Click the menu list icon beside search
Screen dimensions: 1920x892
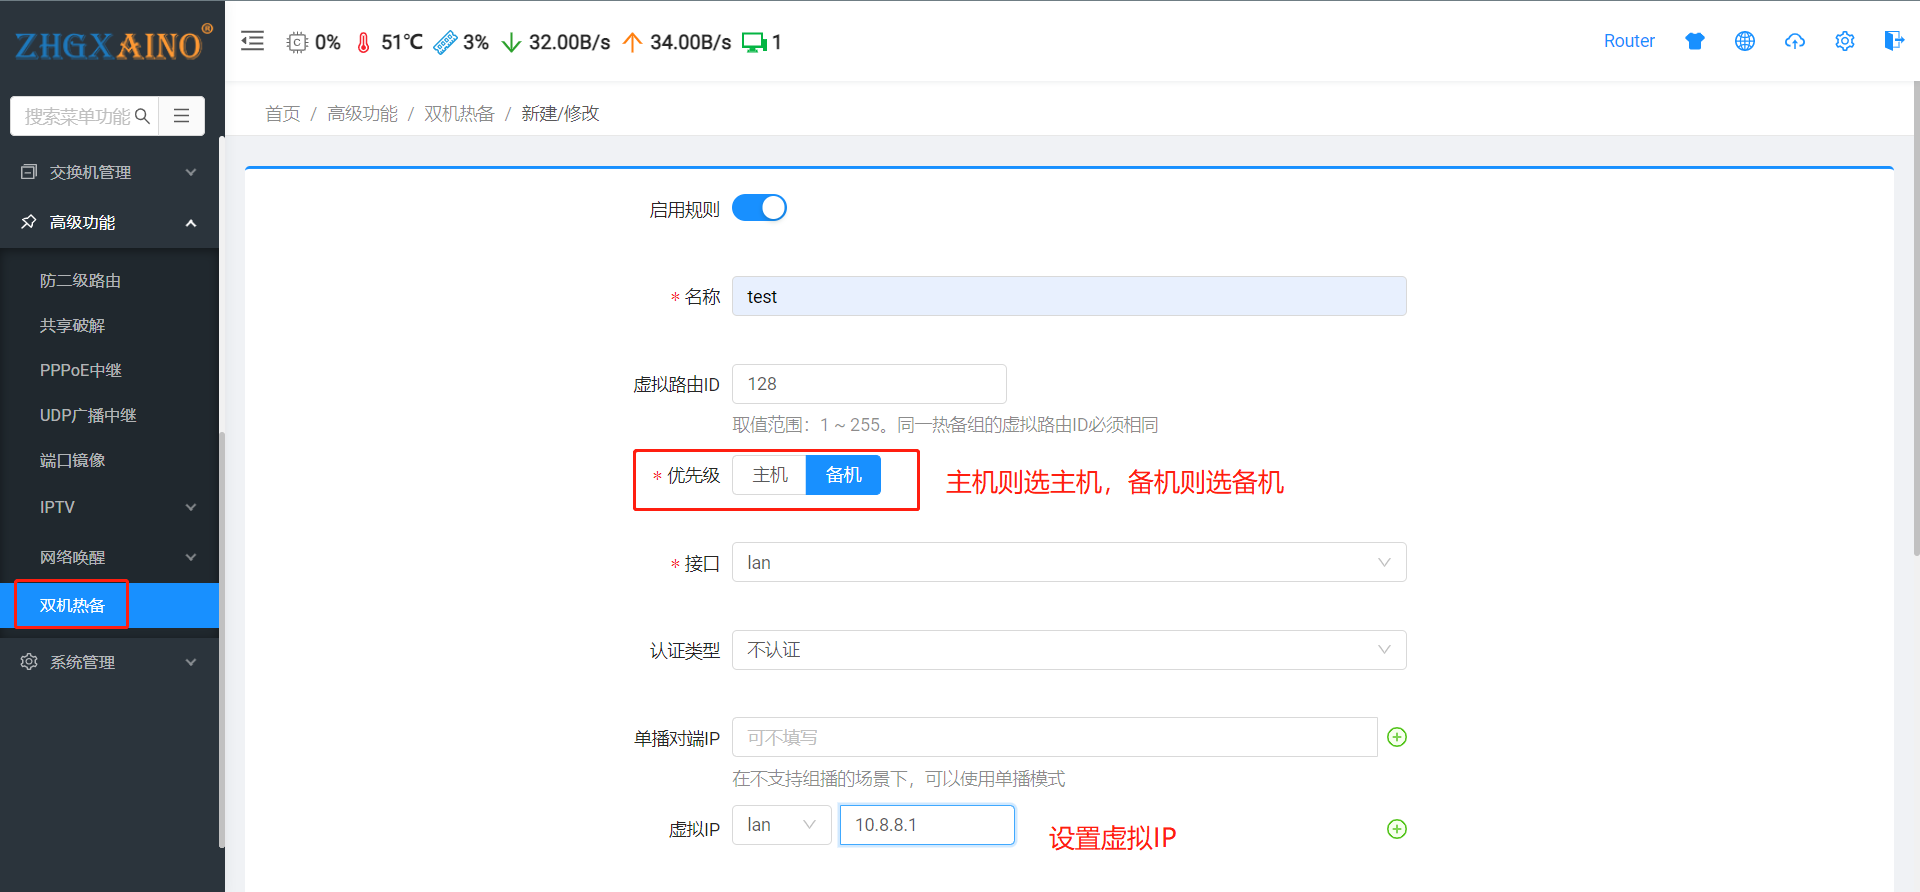pyautogui.click(x=182, y=116)
